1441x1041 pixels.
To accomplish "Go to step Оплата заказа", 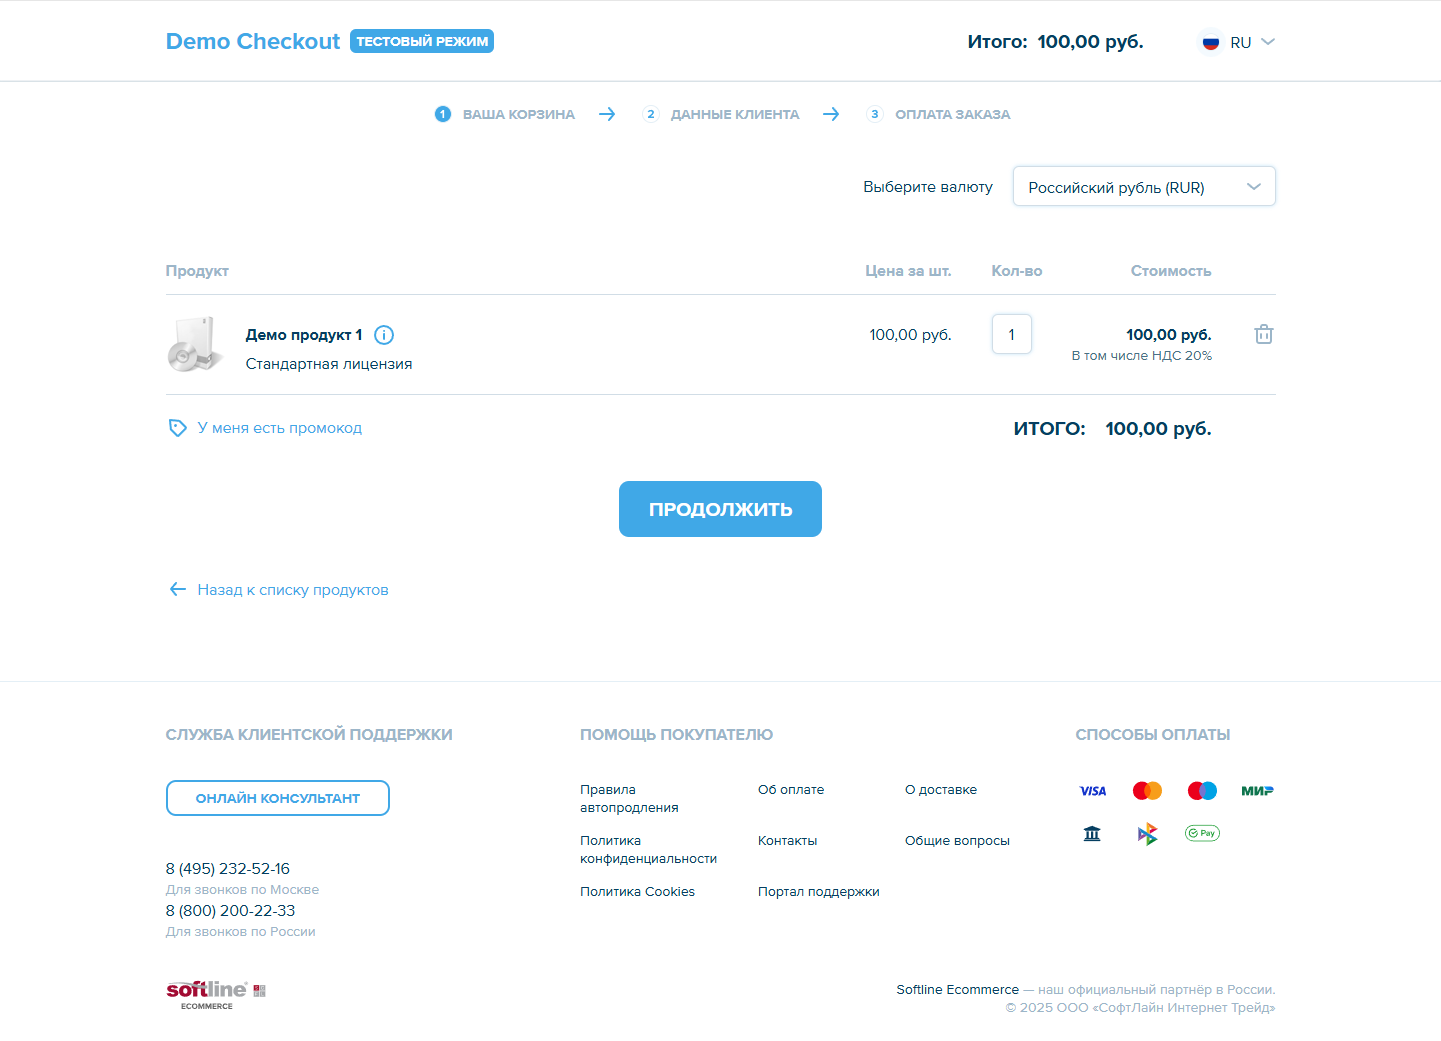I will [951, 115].
